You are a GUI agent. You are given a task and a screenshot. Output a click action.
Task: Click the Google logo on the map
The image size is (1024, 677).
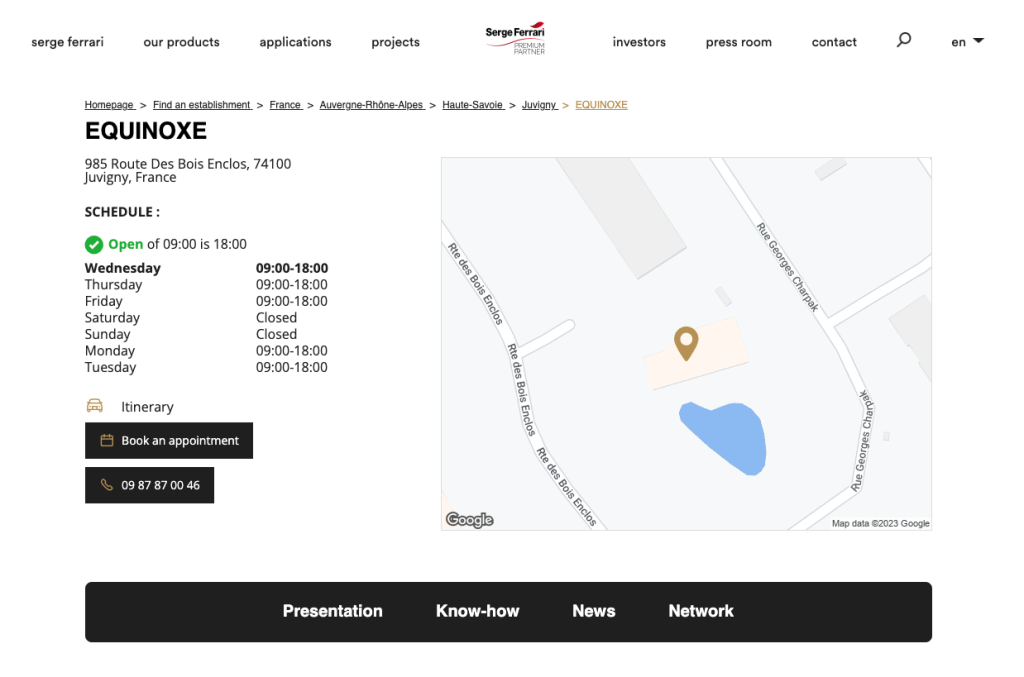point(470,520)
